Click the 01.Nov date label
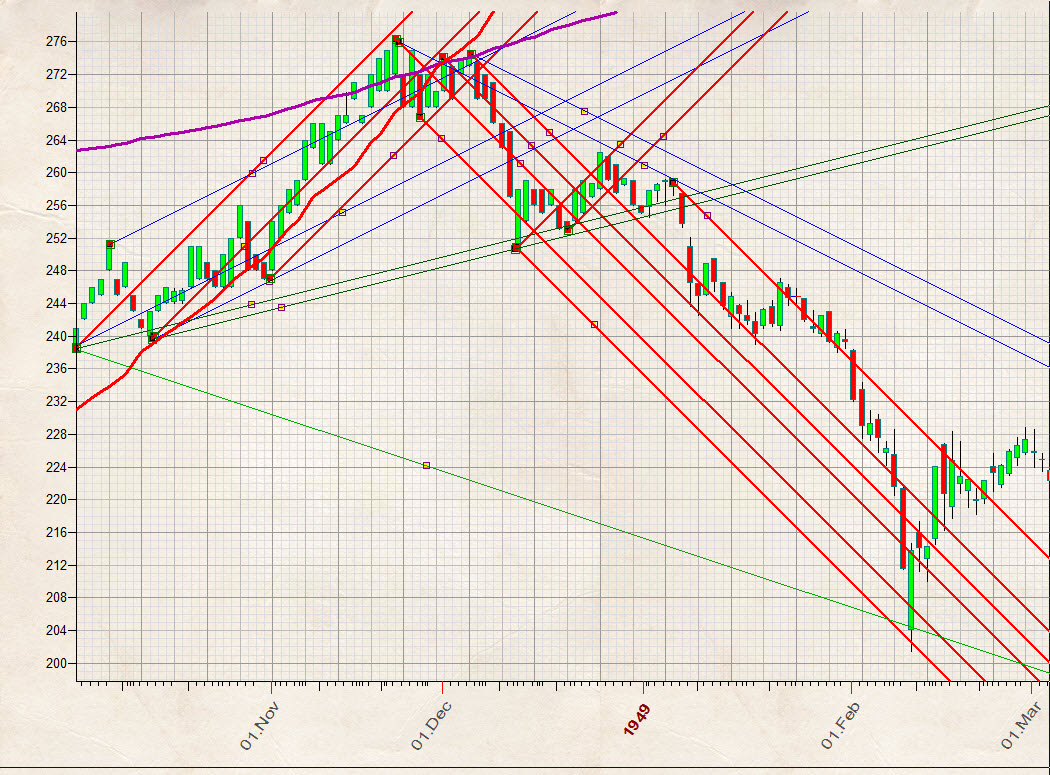 click(259, 729)
